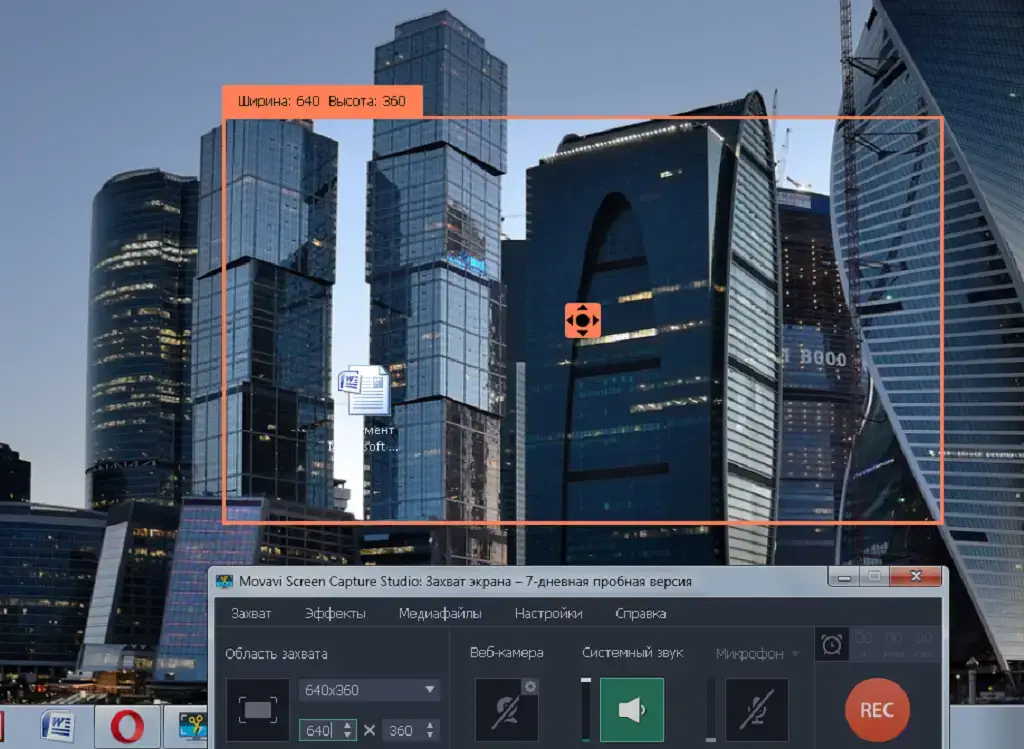Enable the webcam capture
The width and height of the screenshot is (1024, 749).
(506, 710)
